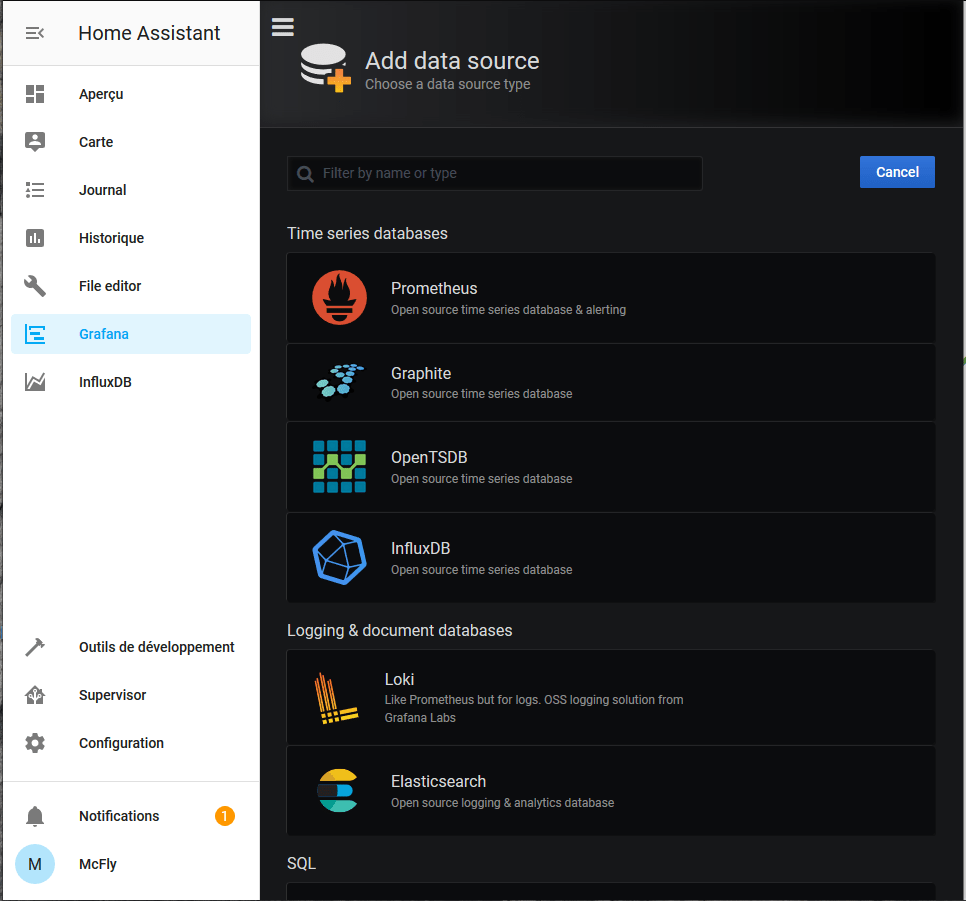
Task: Open the Notifications bell icon
Action: (x=35, y=816)
